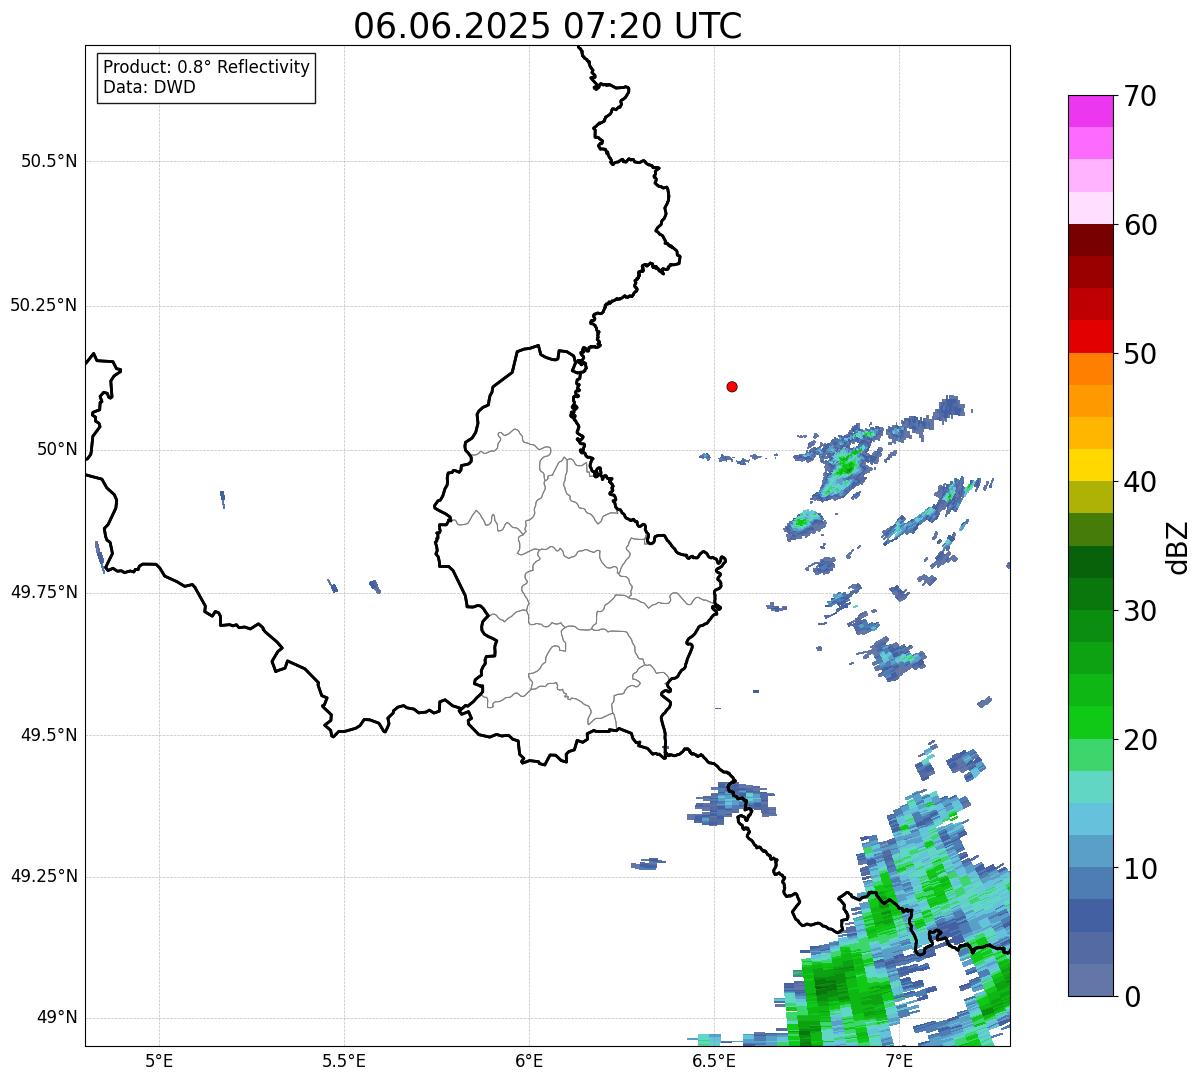Click the colorbar tick value 10
The height and width of the screenshot is (1081, 1202).
[x=1140, y=869]
